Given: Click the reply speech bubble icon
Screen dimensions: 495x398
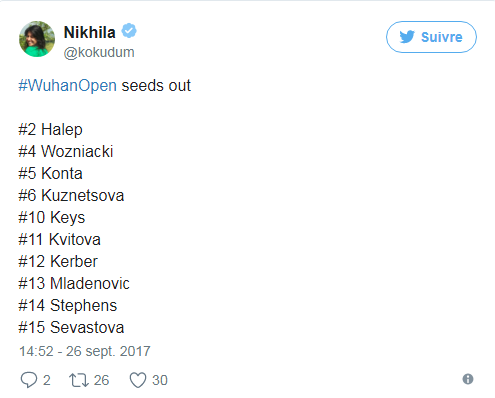Looking at the screenshot, I should tap(29, 380).
